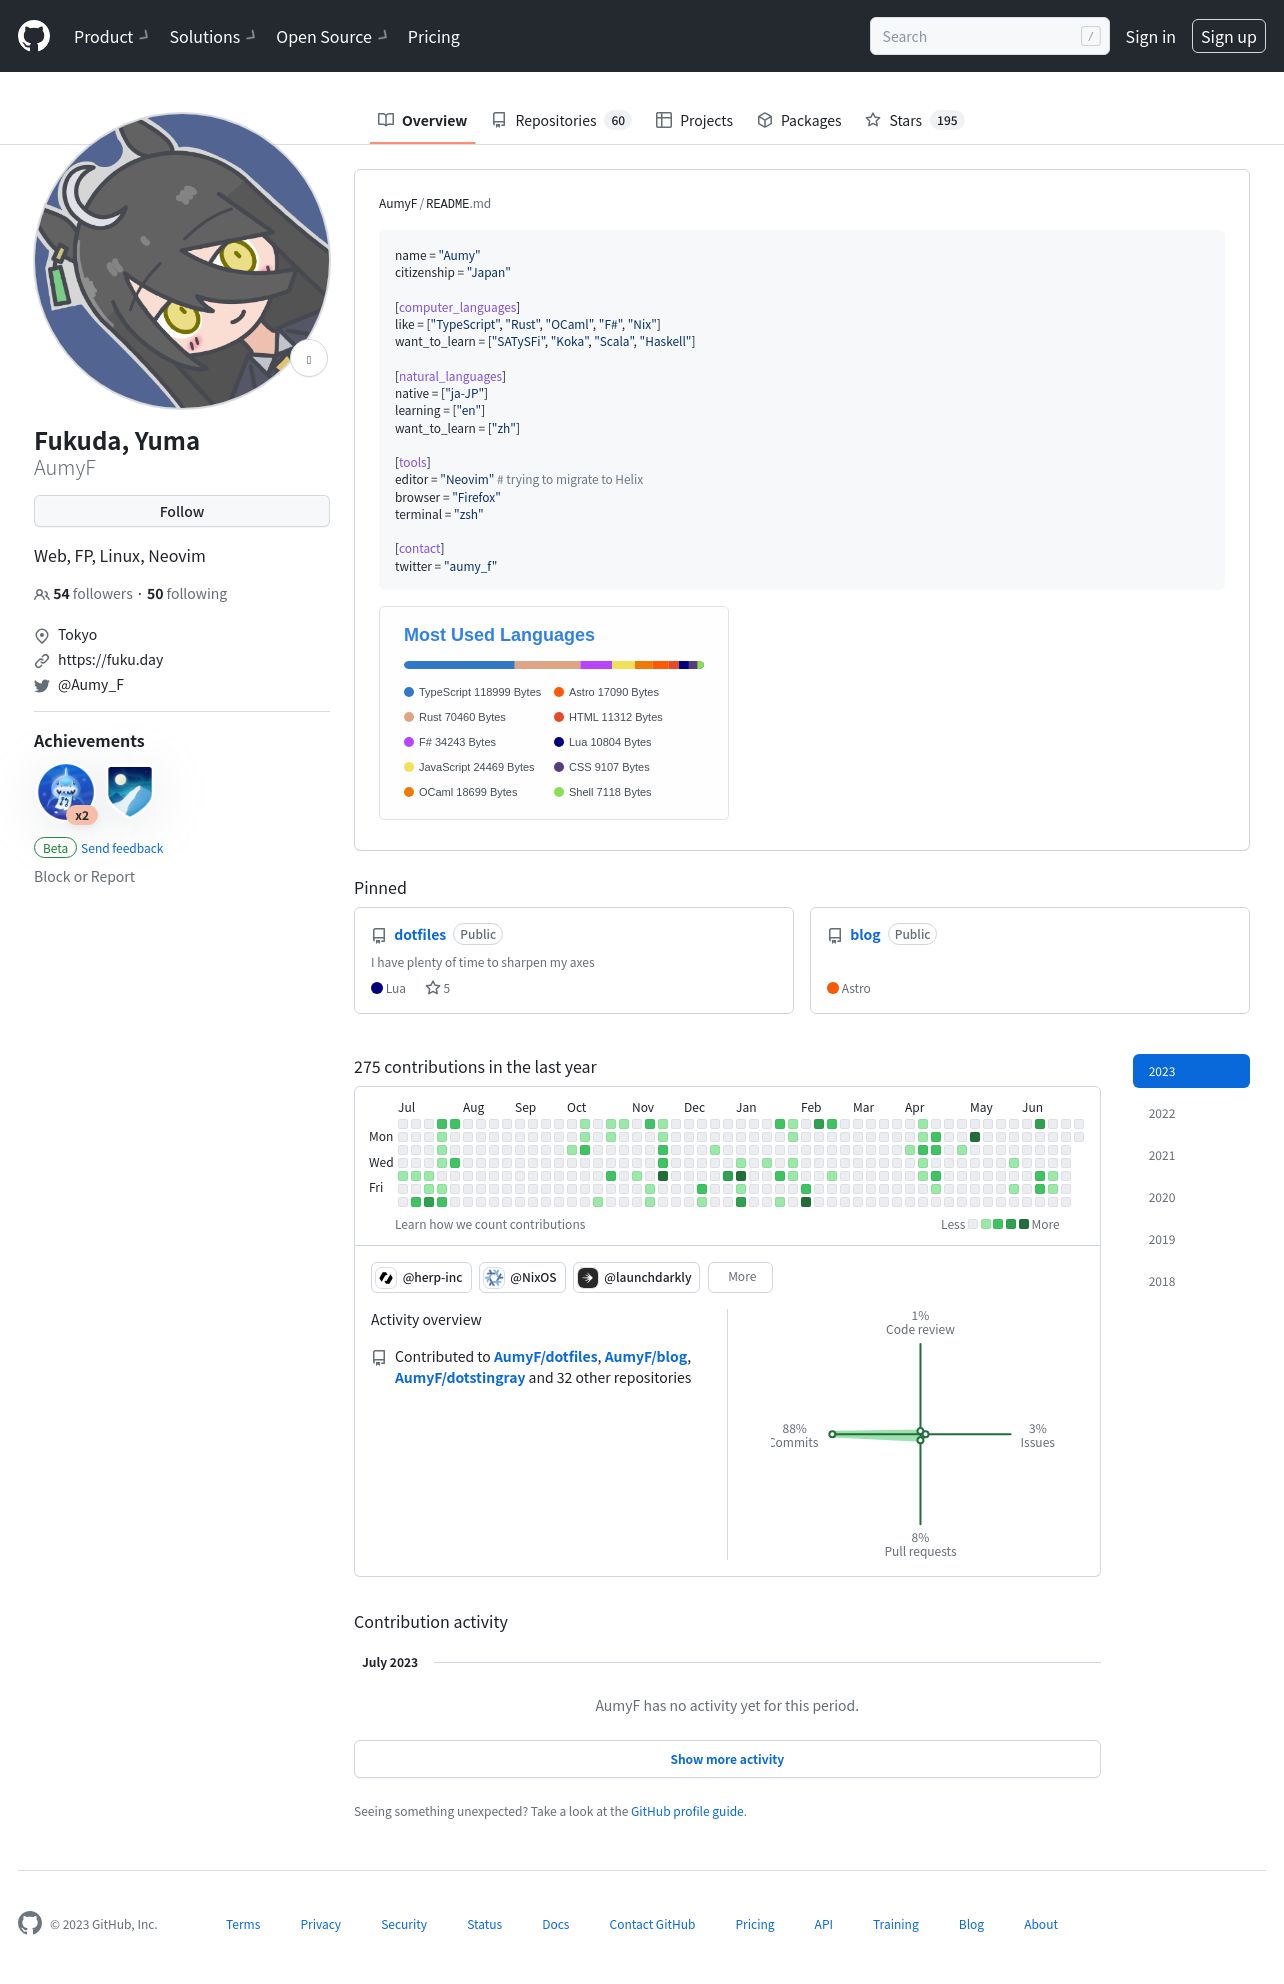Screen dimensions: 1284x1984
Task: Click Show more activity
Action: (727, 1759)
